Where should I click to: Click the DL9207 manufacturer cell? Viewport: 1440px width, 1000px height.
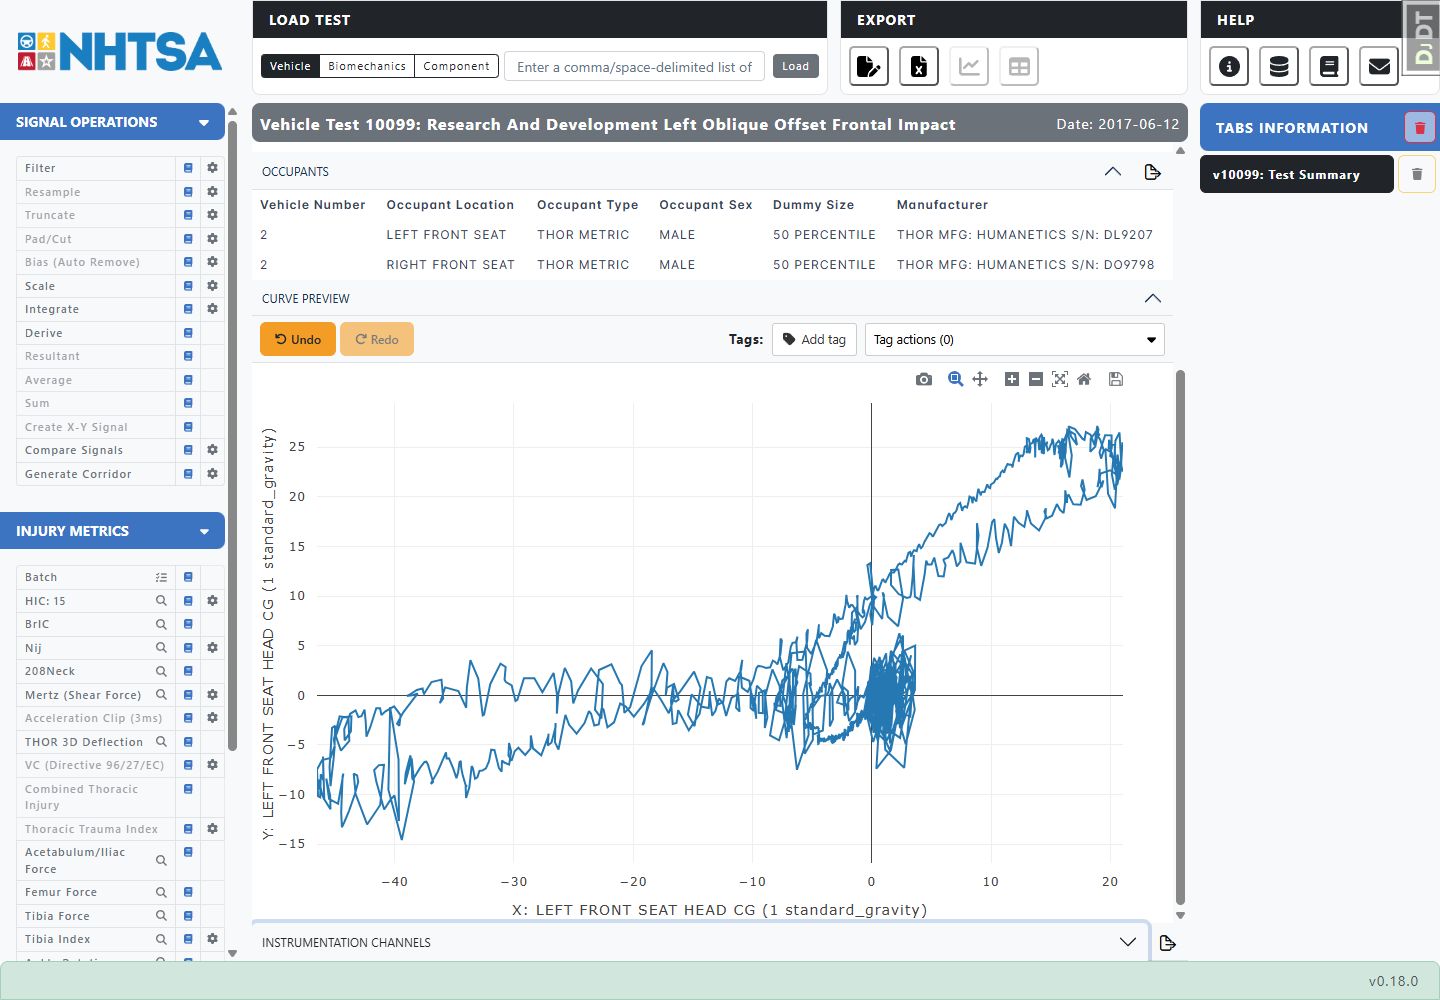coord(1025,235)
